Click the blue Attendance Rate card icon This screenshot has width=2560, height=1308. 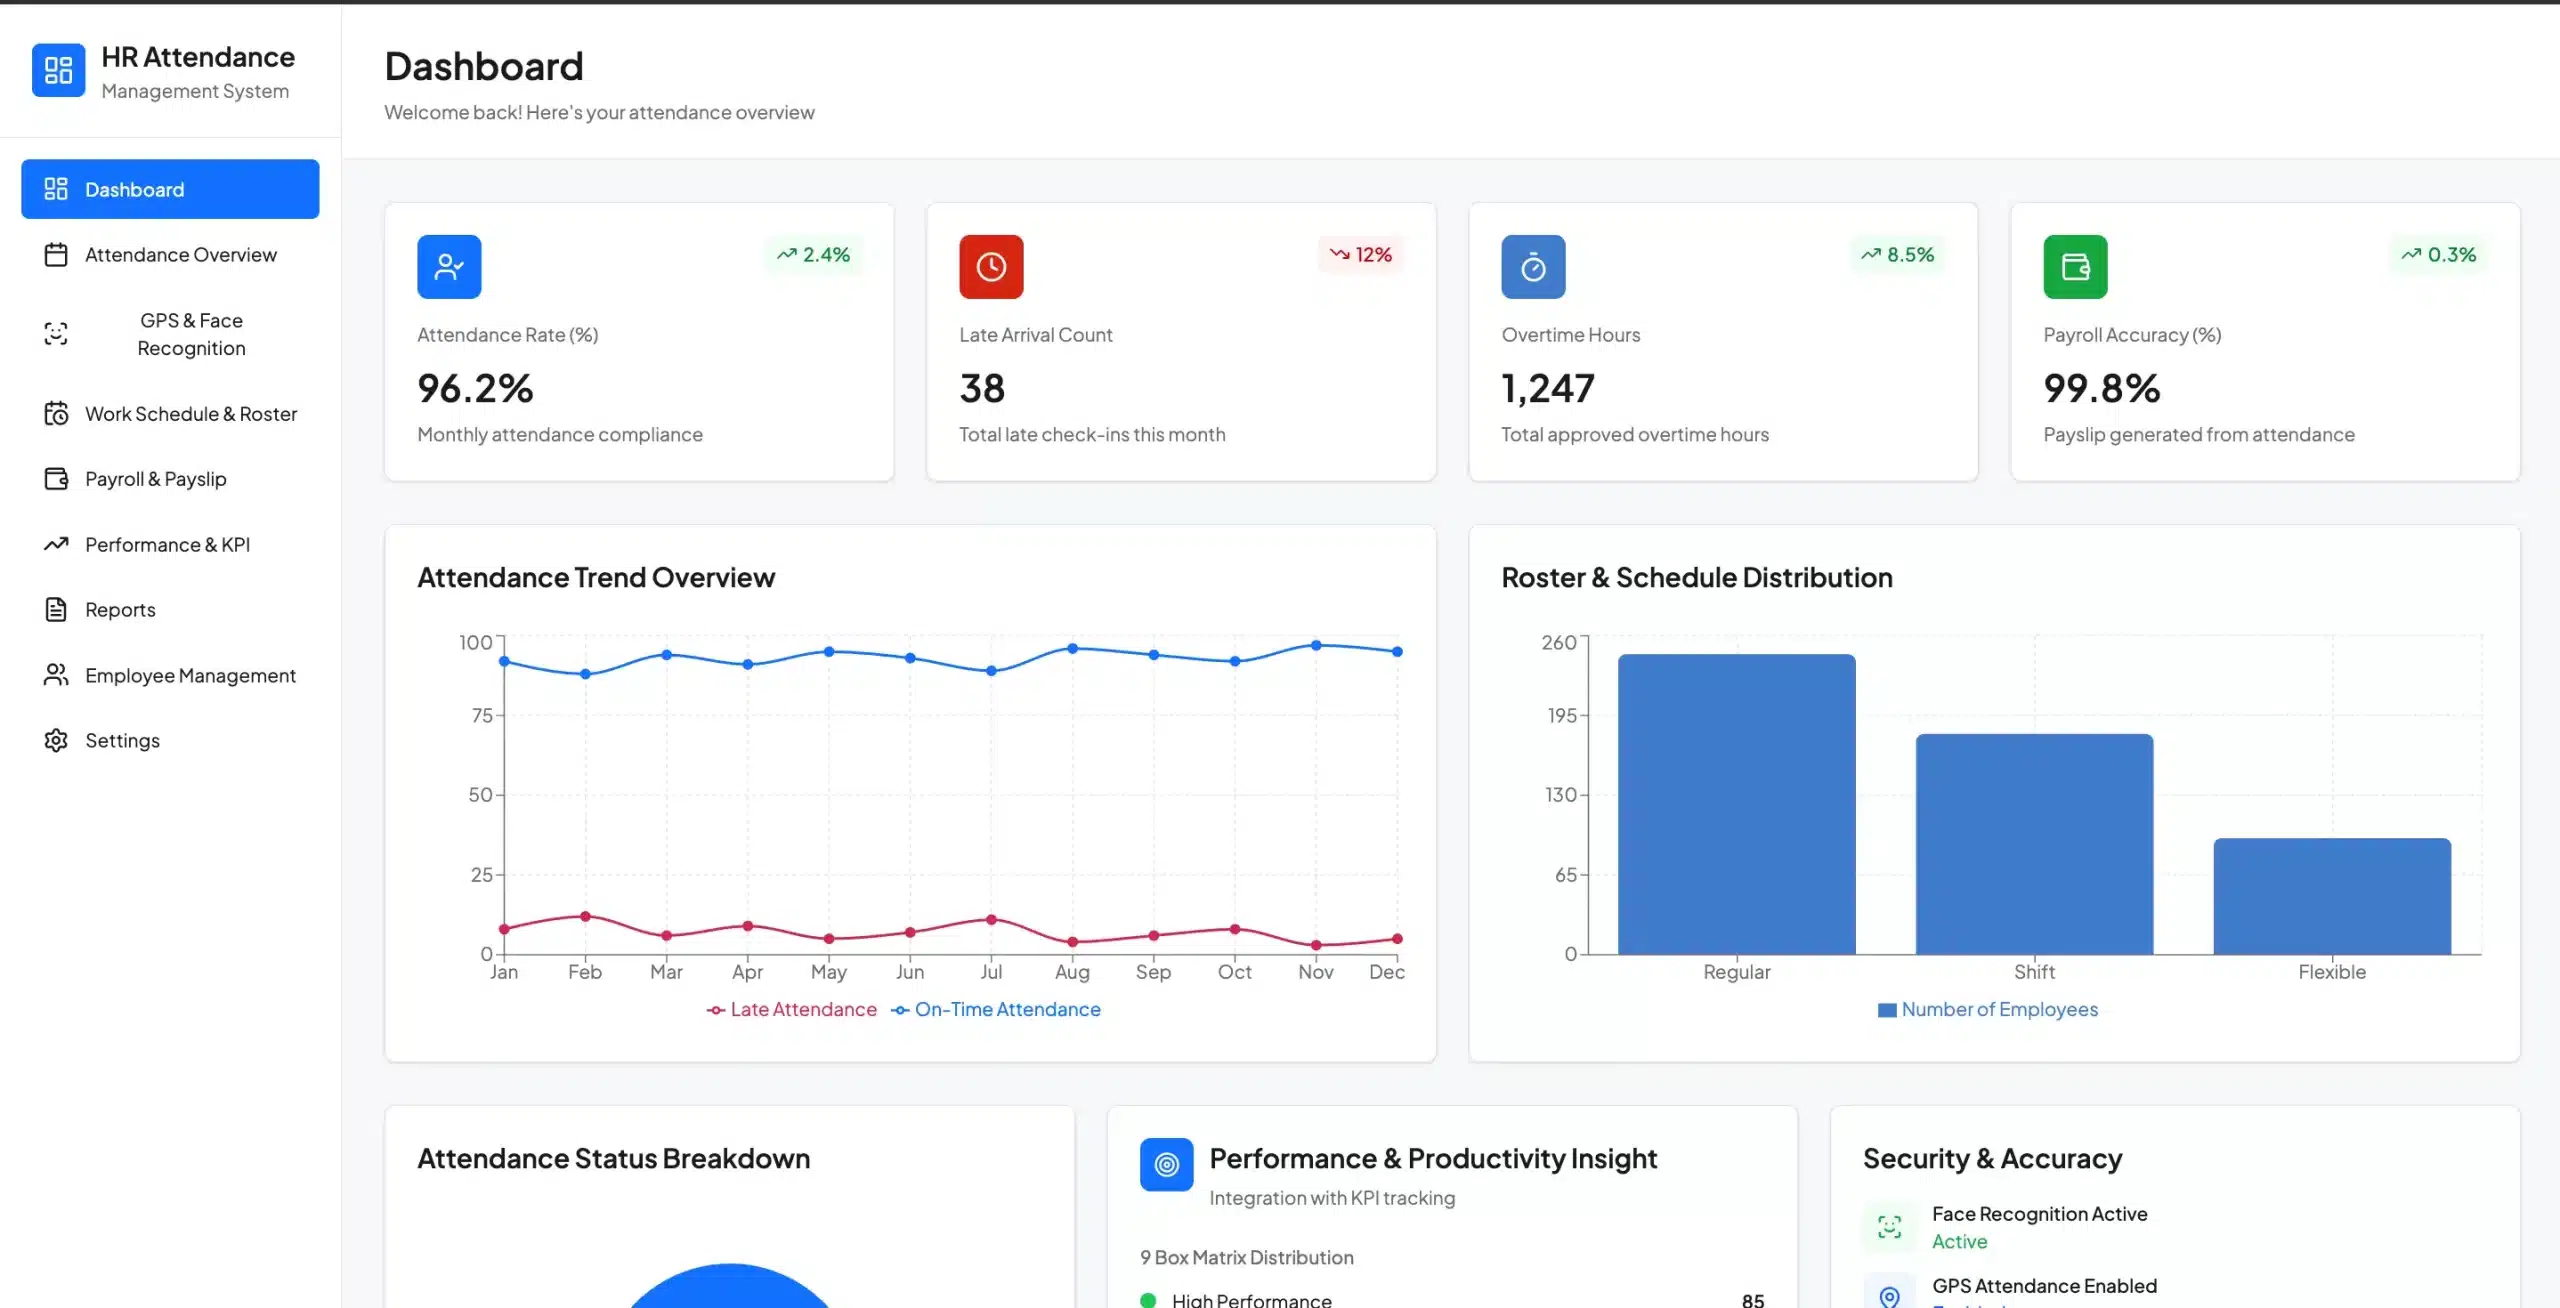(x=449, y=267)
